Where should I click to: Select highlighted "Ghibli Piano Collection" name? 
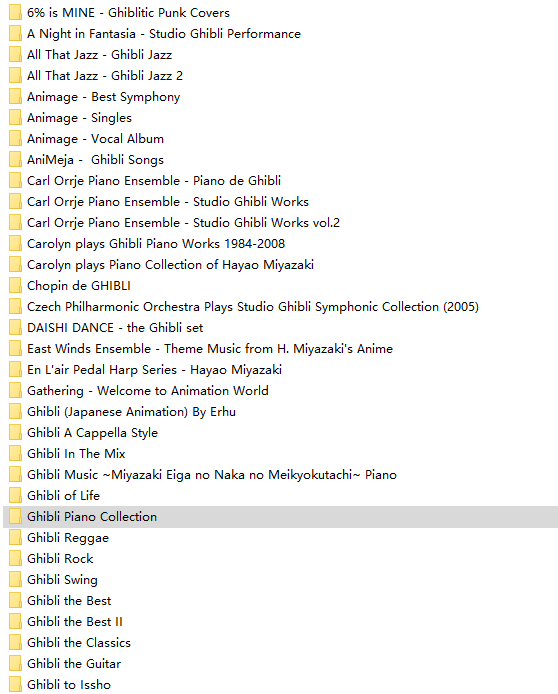coord(92,517)
